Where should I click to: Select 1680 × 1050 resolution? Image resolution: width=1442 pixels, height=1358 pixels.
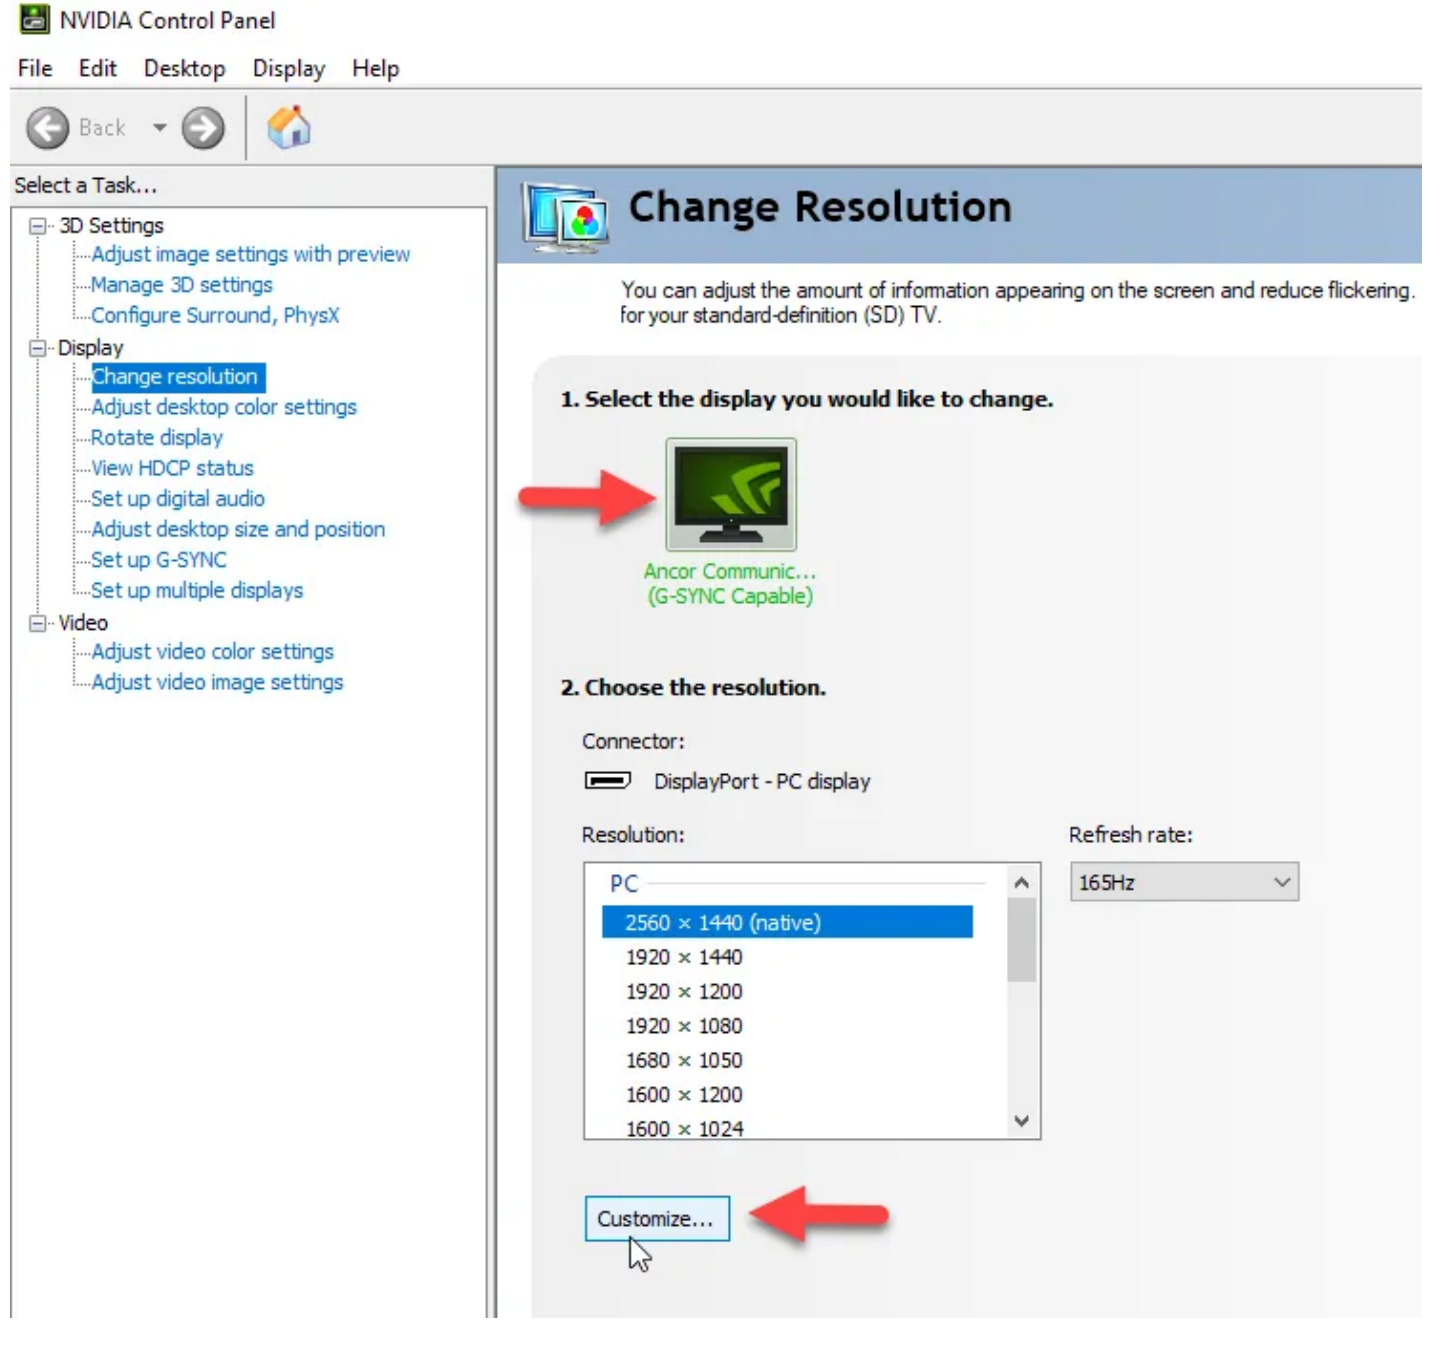tap(684, 1061)
